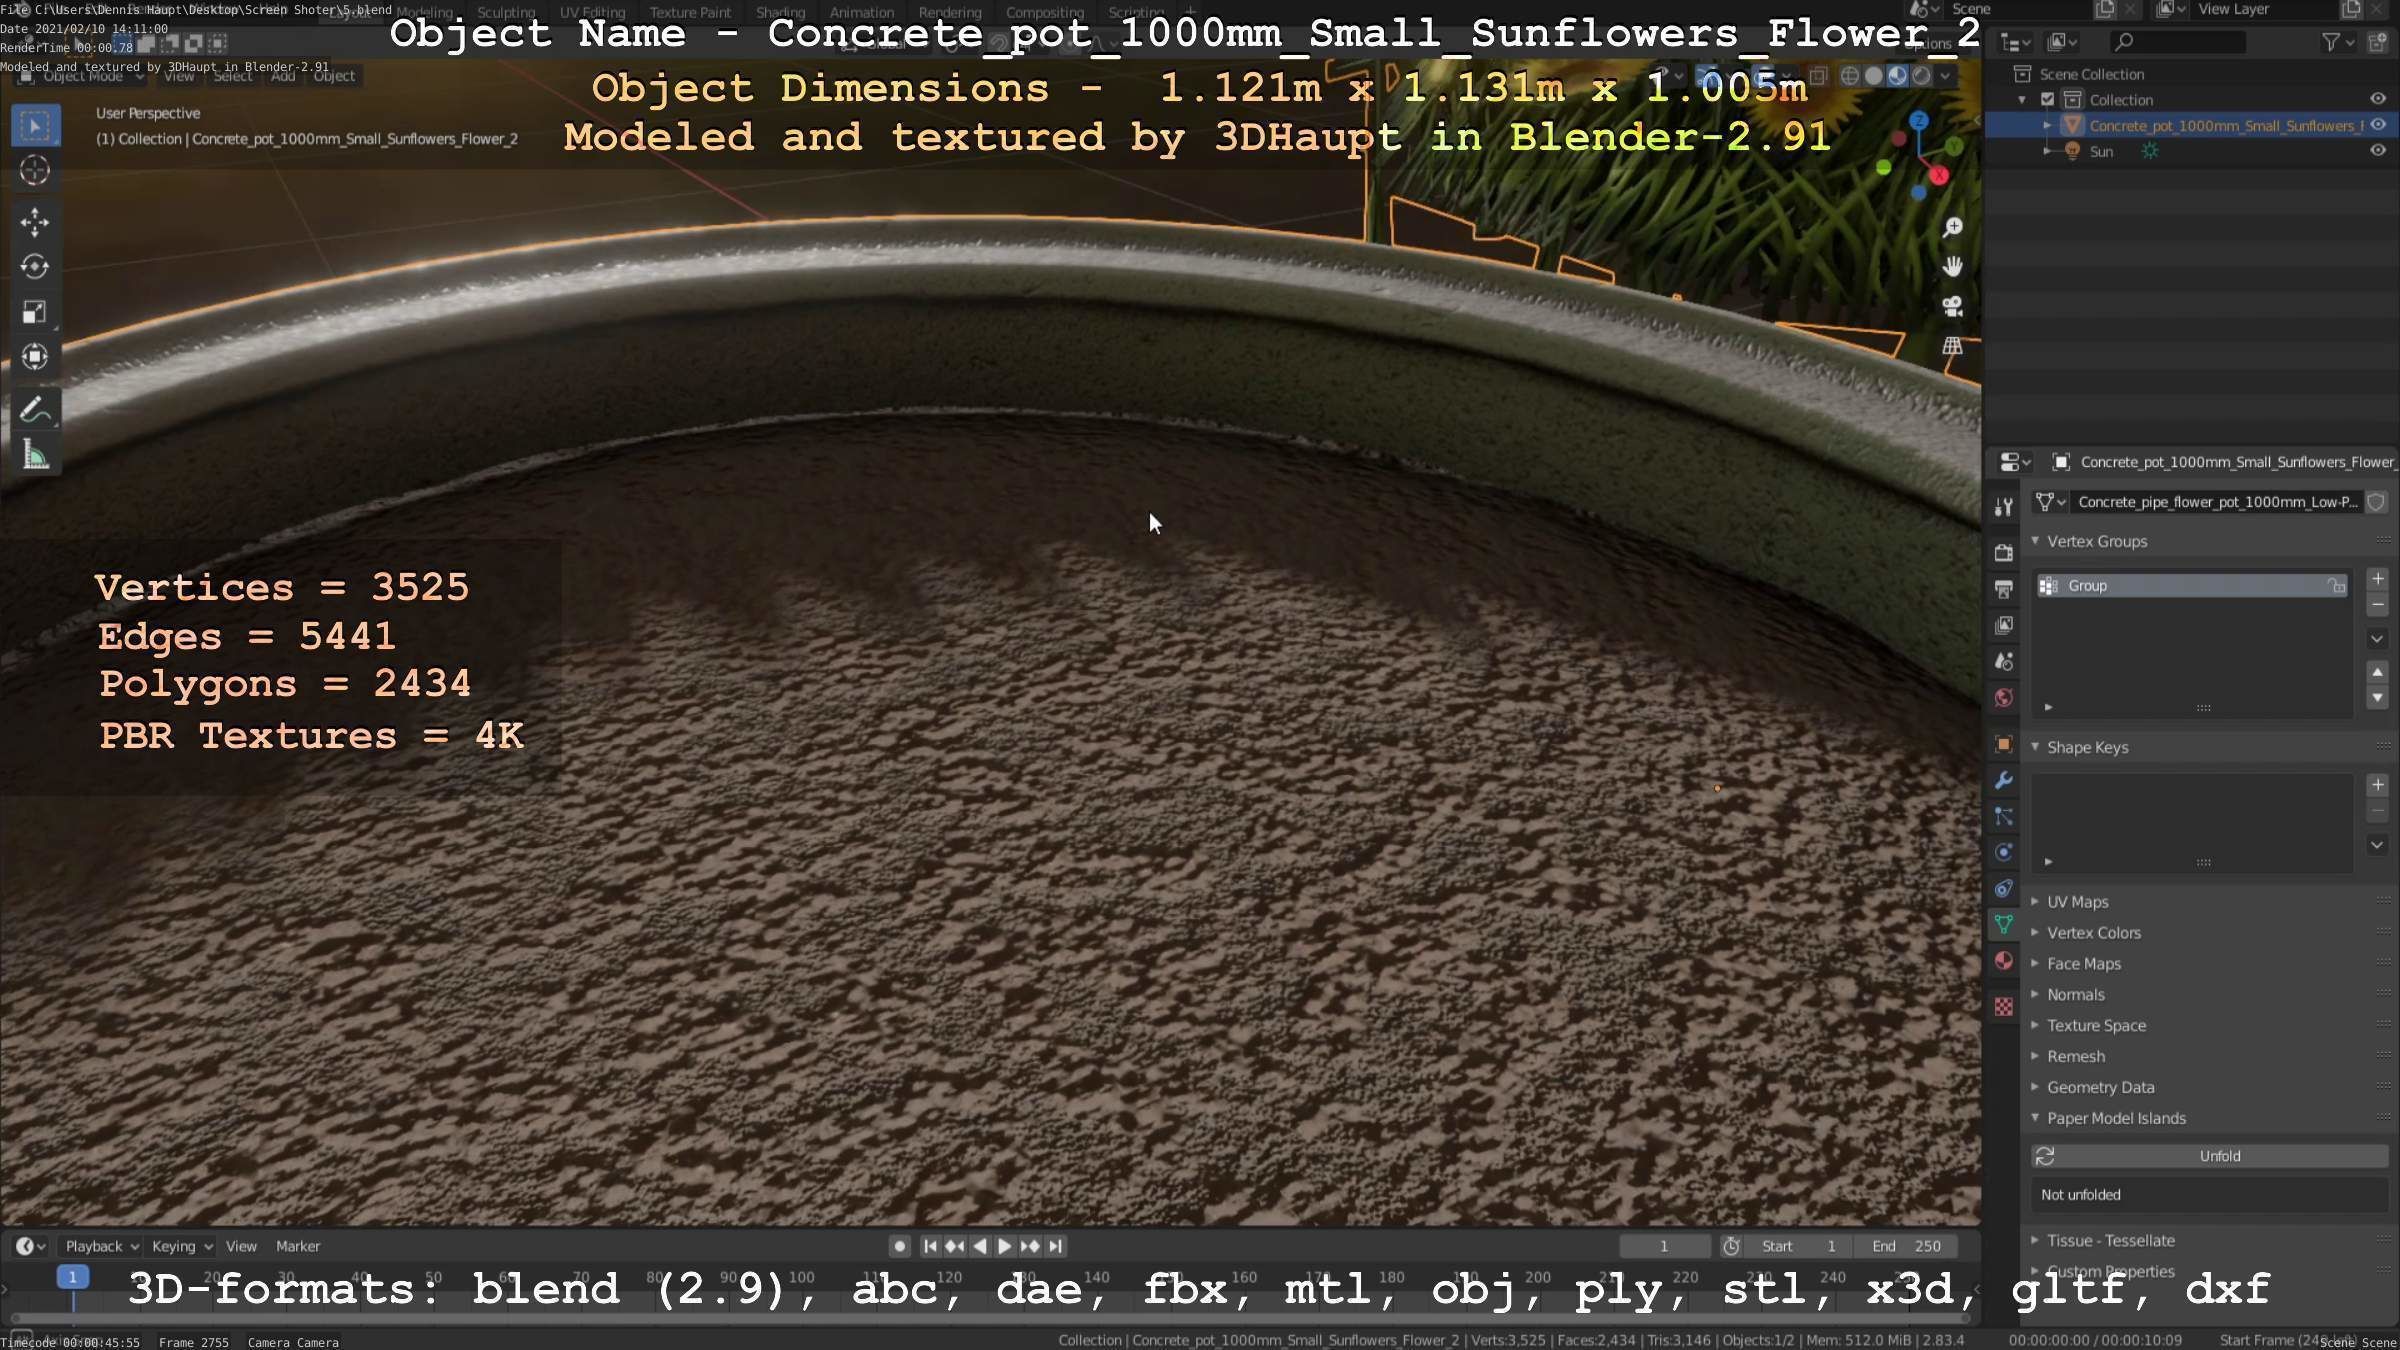
Task: Expand Concrete_pot object in the outliner tree
Action: point(2047,125)
